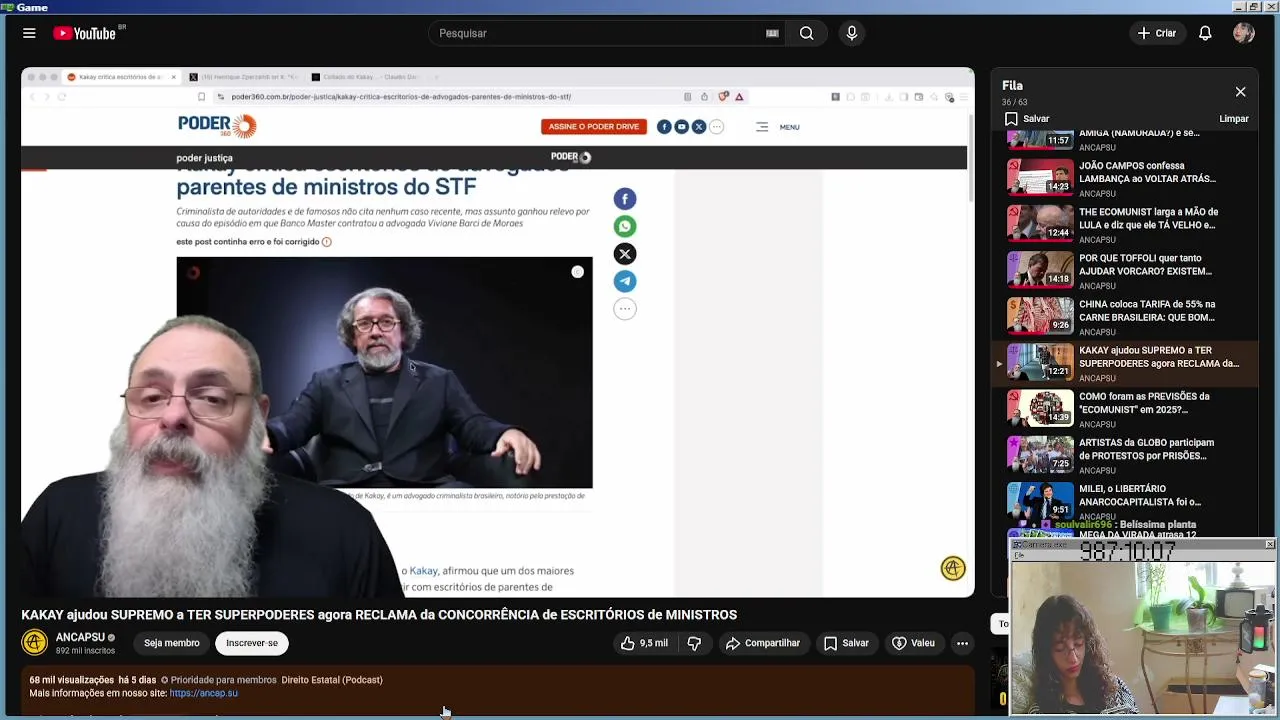Click the video player area

point(498,332)
